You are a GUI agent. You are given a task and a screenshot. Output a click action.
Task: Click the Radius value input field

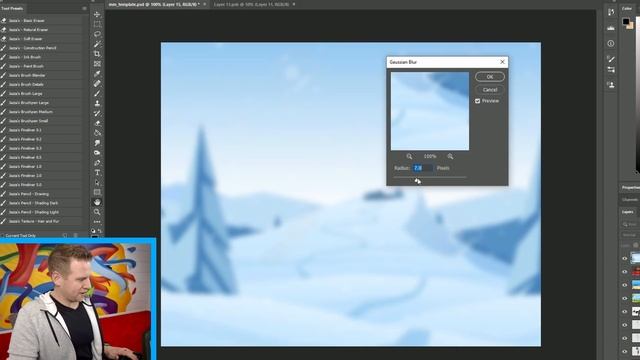click(x=422, y=168)
